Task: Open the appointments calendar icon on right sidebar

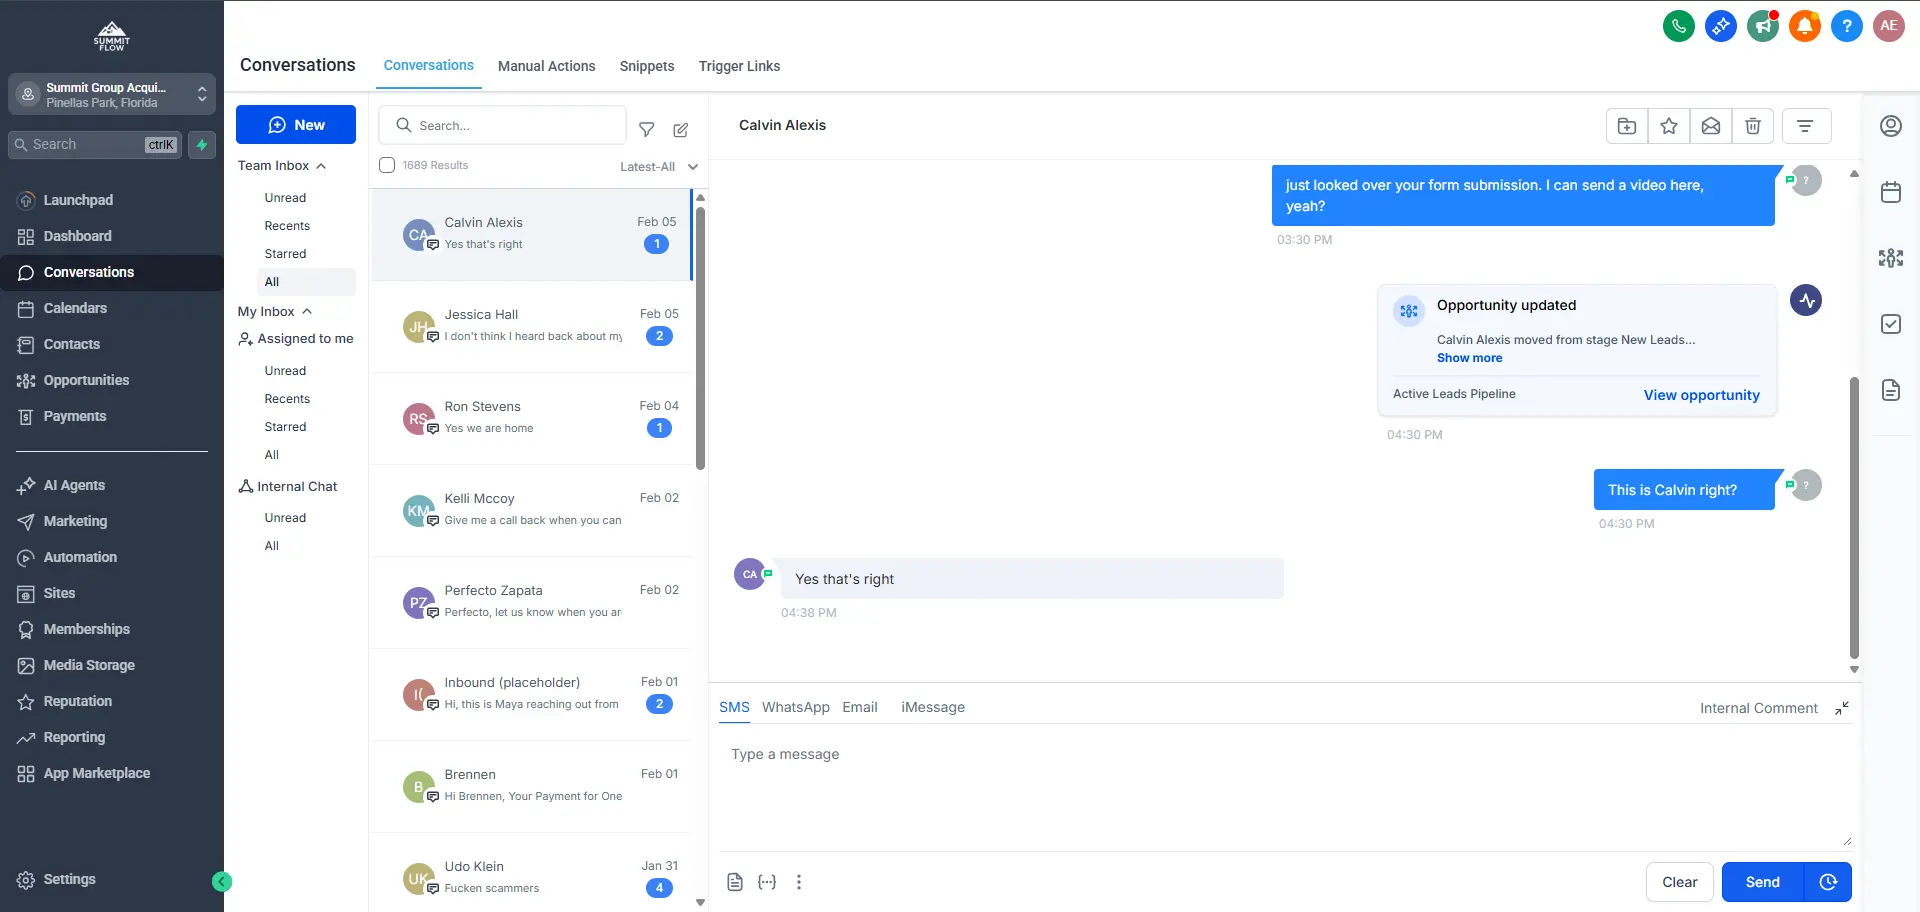Action: [1891, 192]
